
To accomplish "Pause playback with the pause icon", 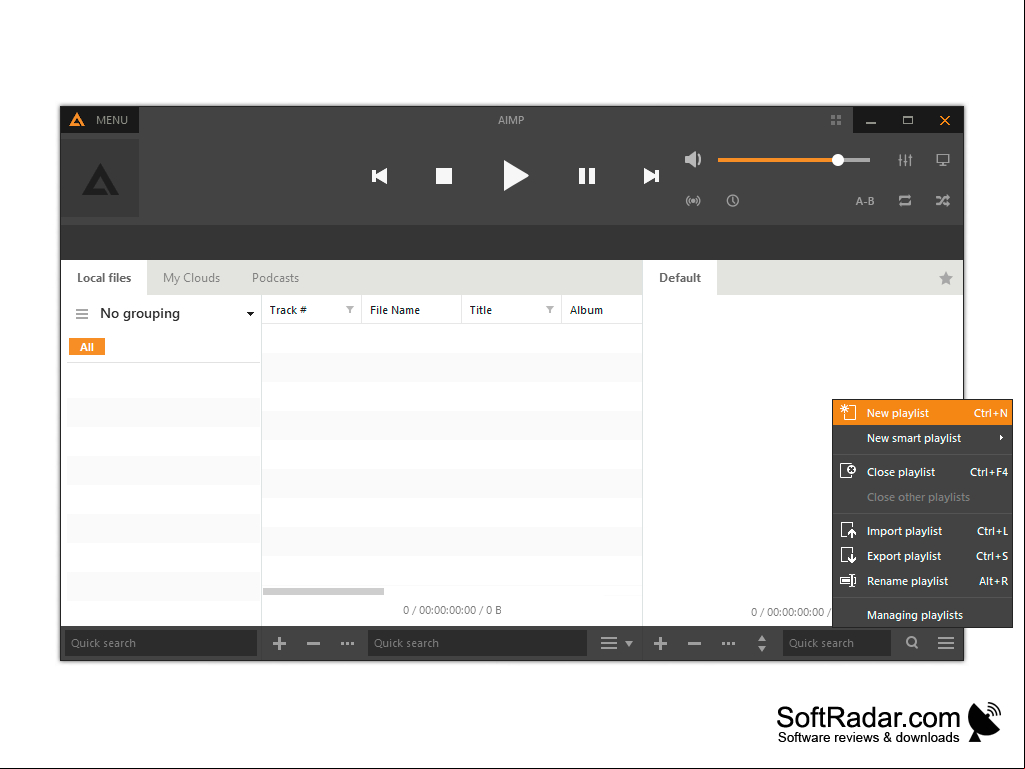I will click(586, 176).
